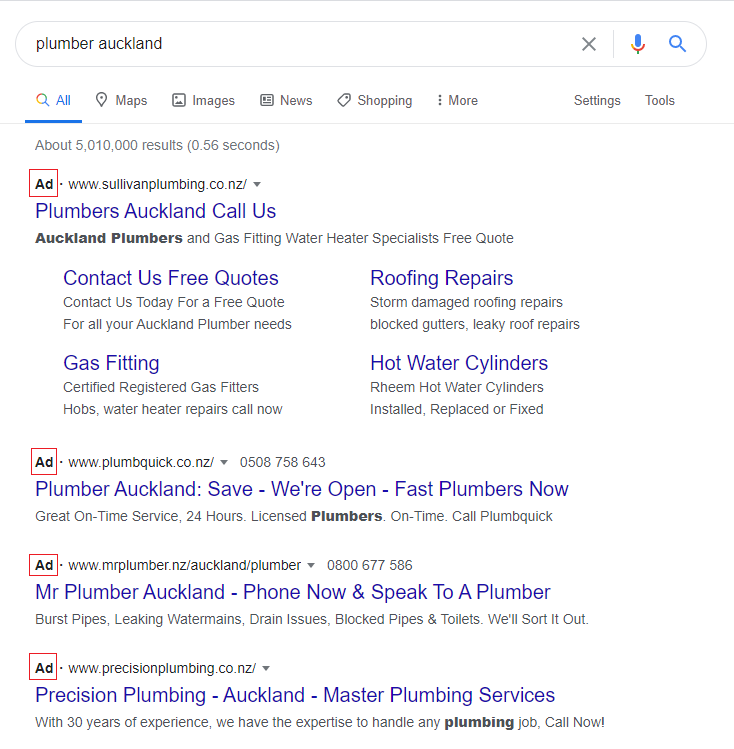
Task: Start voice search with the microphone icon
Action: coord(638,44)
